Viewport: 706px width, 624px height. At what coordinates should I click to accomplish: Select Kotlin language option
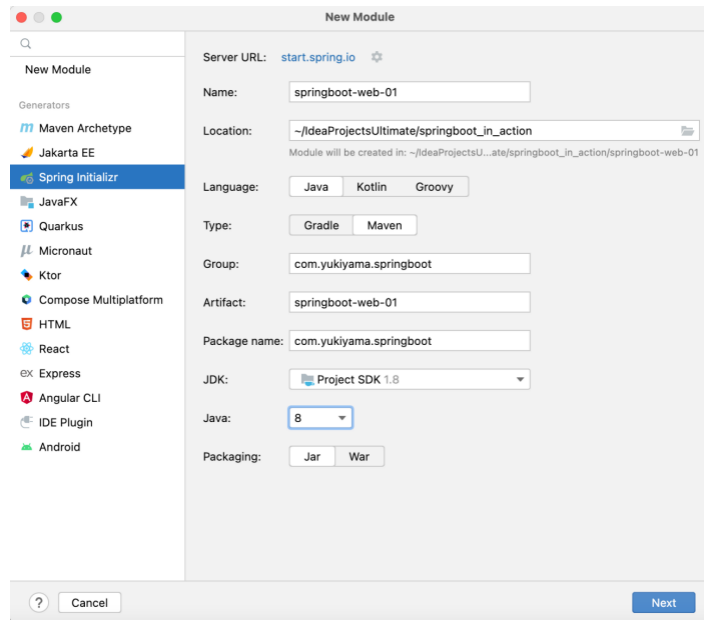(371, 187)
